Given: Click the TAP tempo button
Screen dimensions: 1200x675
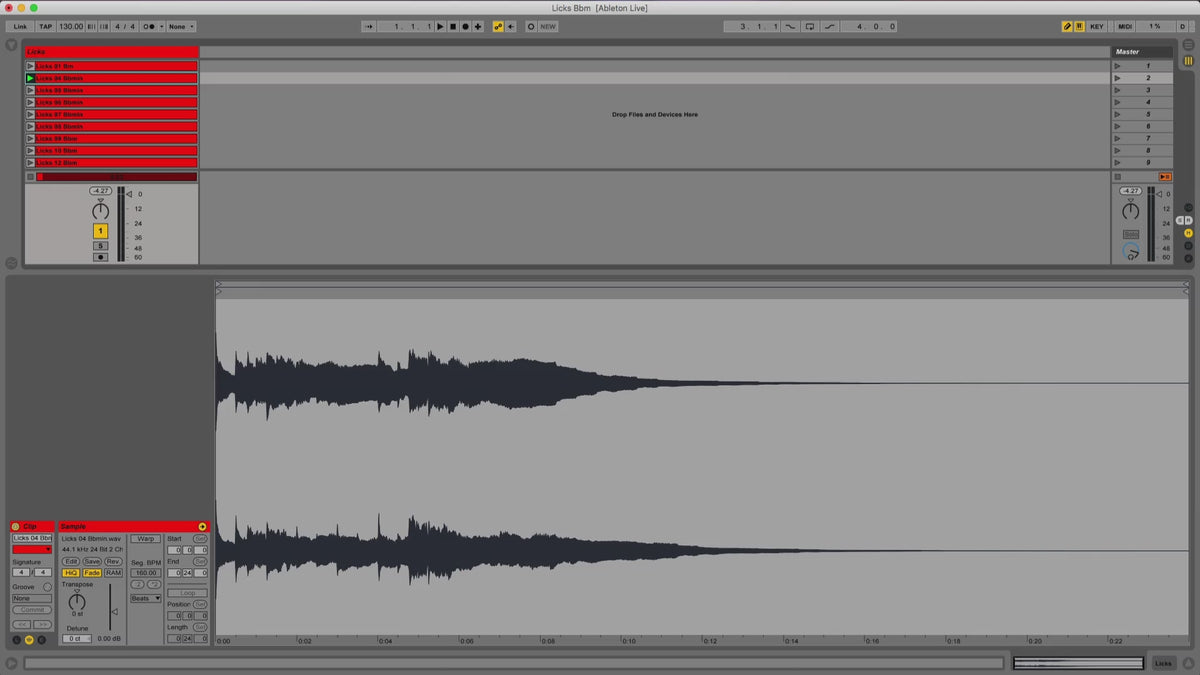Looking at the screenshot, I should 46,27.
